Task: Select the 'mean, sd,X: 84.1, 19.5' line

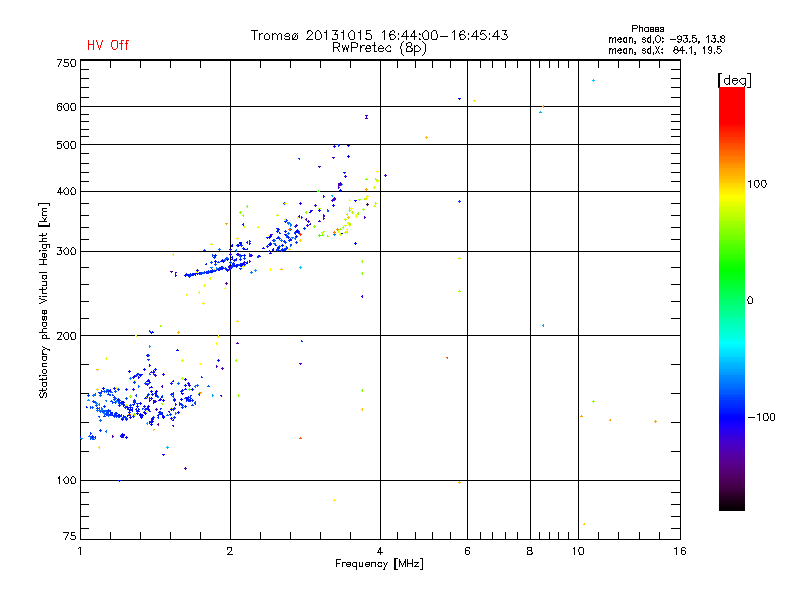Action: [x=665, y=50]
